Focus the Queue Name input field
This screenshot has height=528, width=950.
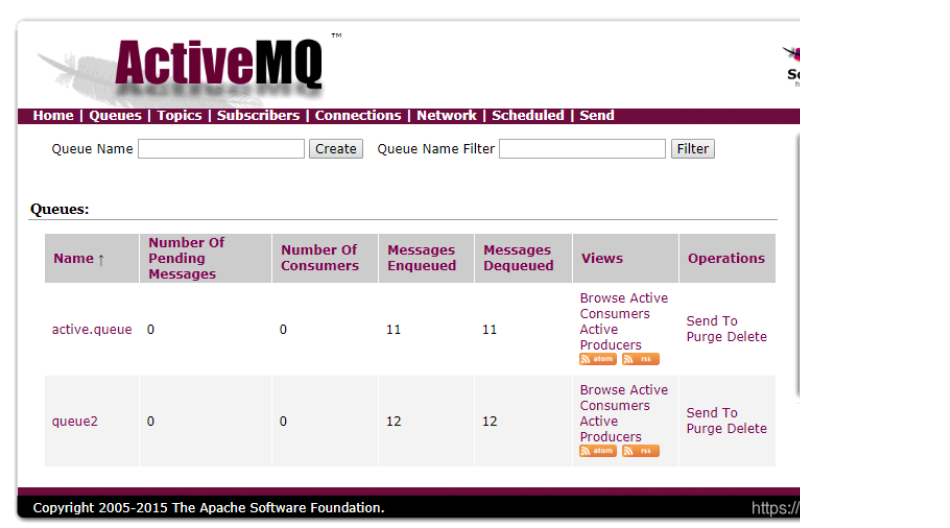coord(221,149)
